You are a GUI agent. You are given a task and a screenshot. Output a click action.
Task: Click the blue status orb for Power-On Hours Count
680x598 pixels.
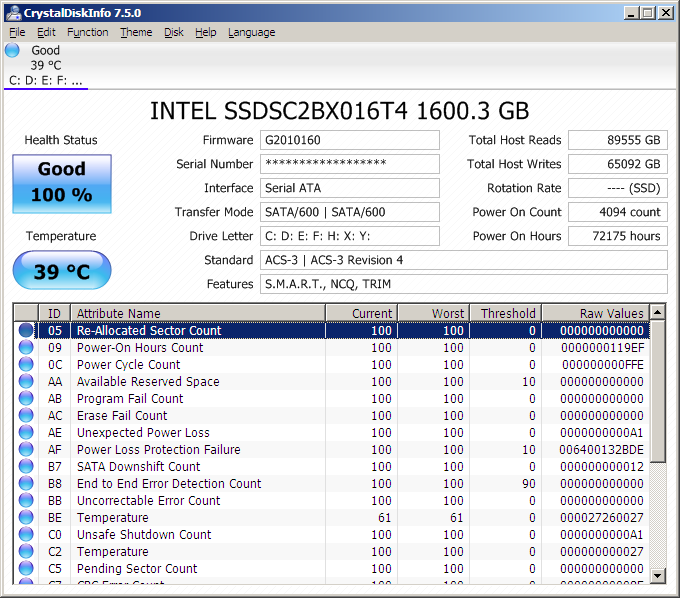pos(26,348)
